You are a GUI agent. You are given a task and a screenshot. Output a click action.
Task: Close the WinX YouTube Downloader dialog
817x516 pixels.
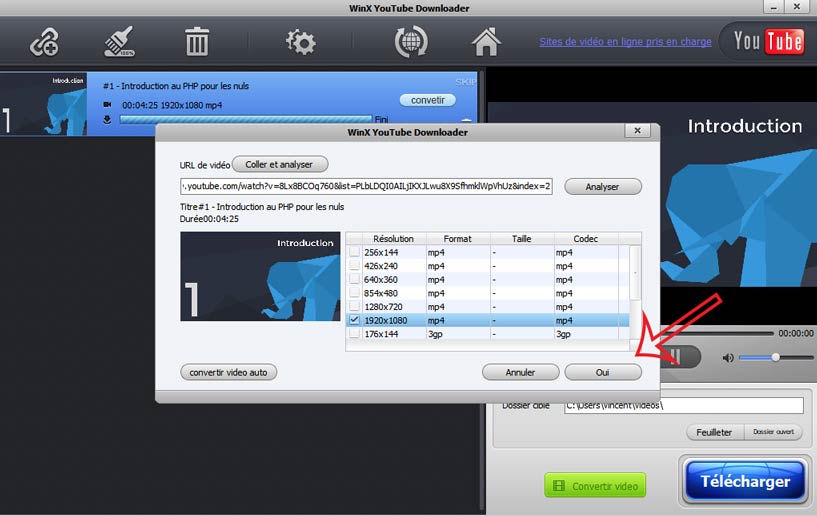[x=637, y=131]
